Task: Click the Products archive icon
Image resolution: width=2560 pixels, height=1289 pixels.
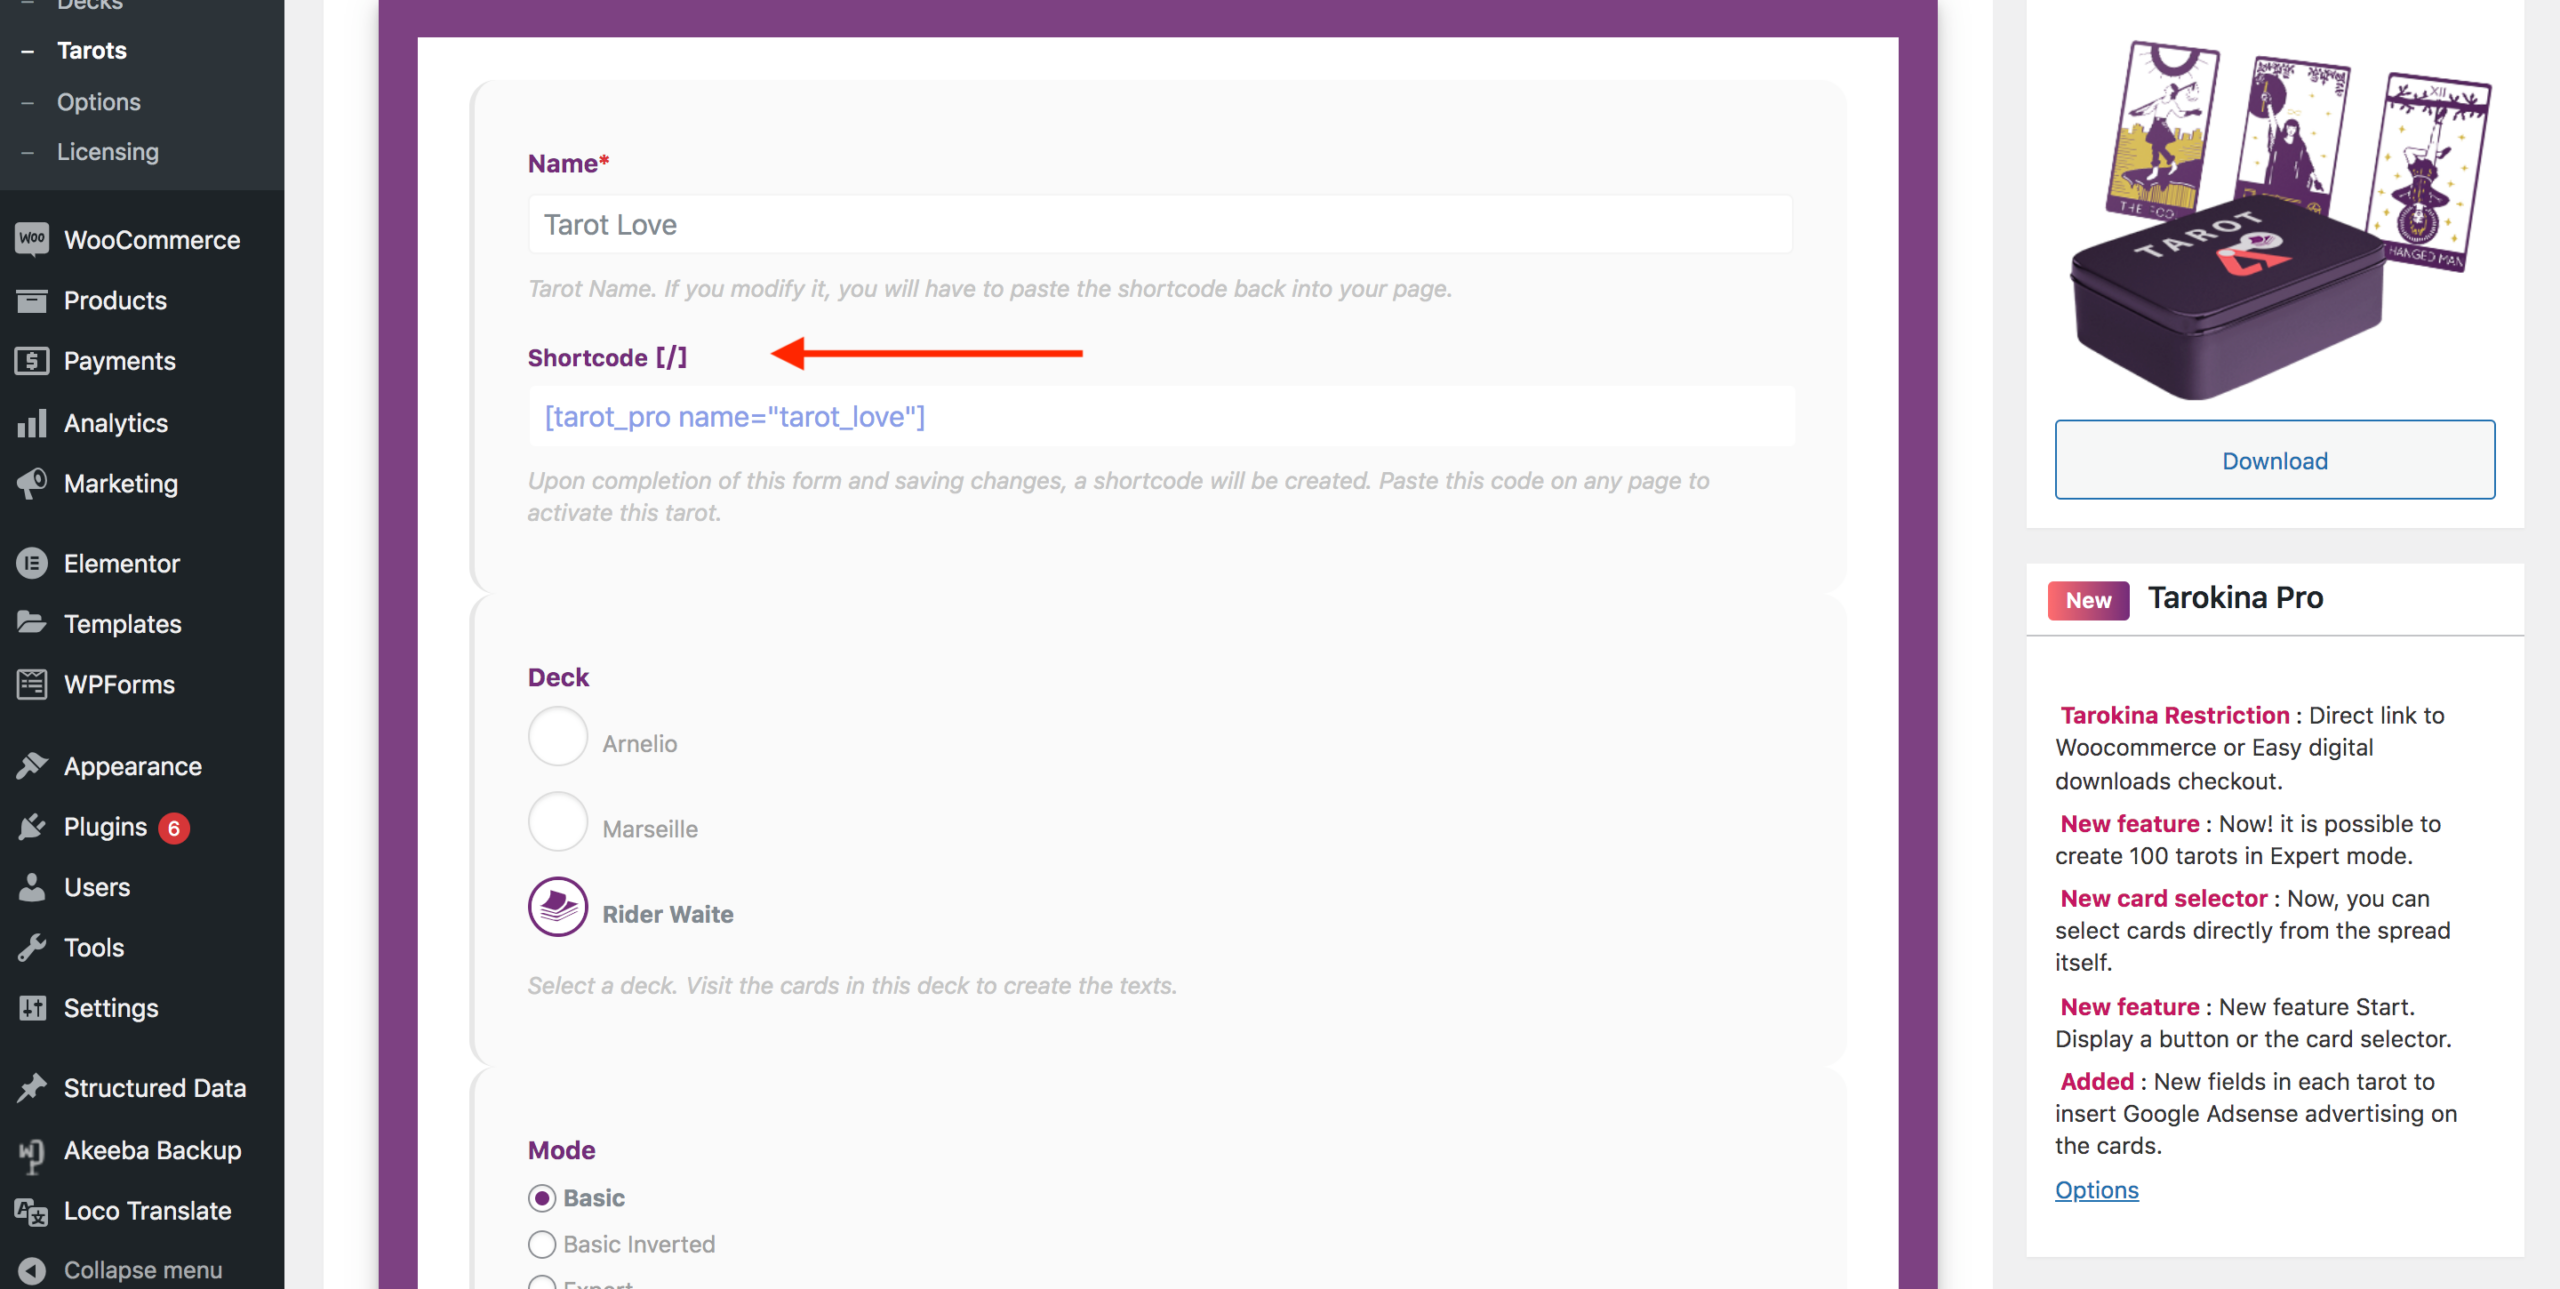Action: tap(32, 300)
